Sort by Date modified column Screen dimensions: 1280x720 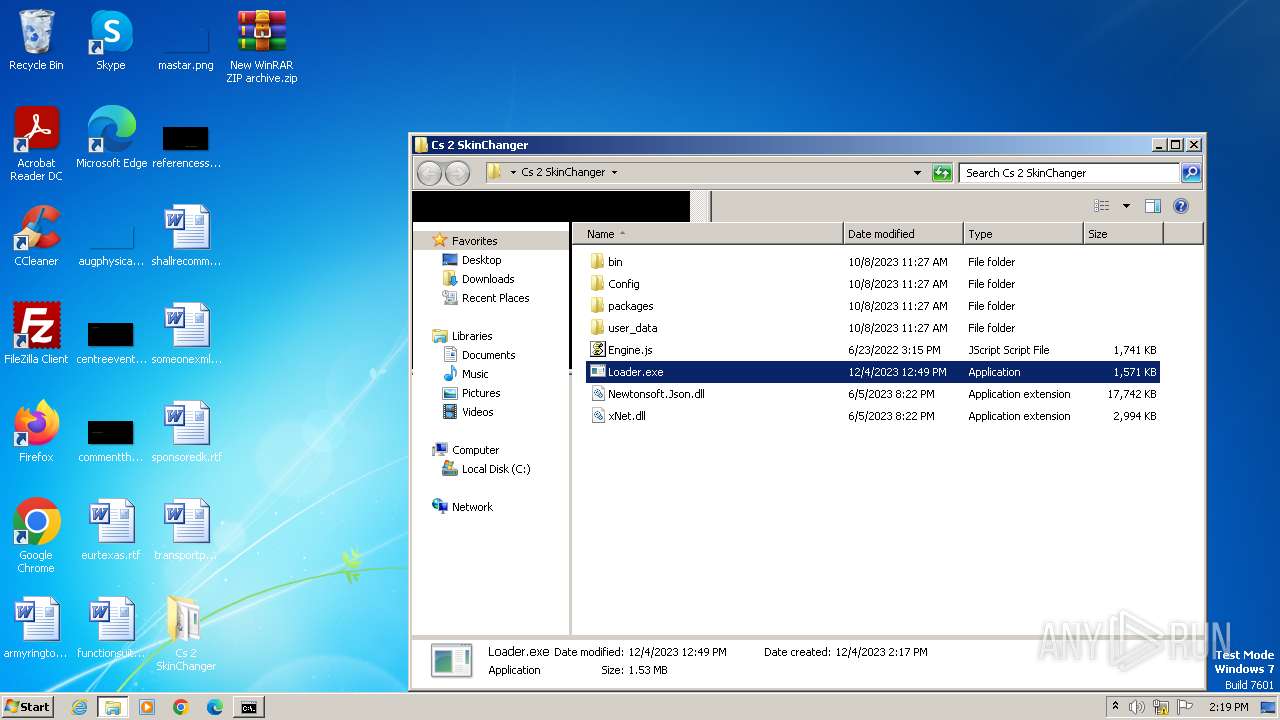[903, 234]
